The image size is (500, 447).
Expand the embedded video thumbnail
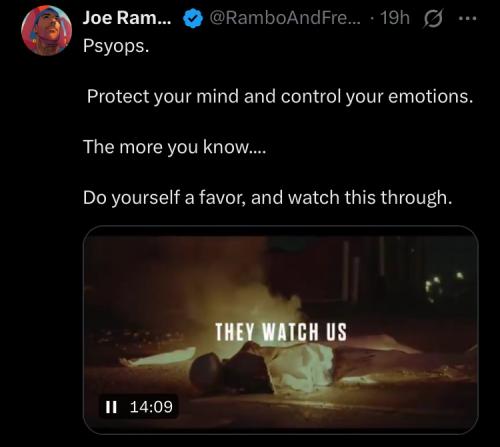tap(281, 330)
